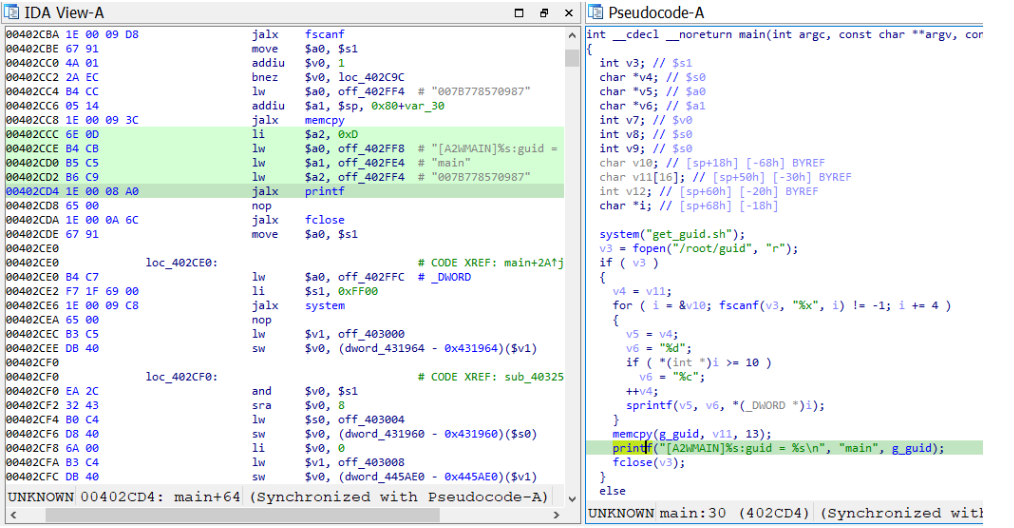
Task: Click the disassembly horizontal scroll right arrow
Action: point(556,515)
